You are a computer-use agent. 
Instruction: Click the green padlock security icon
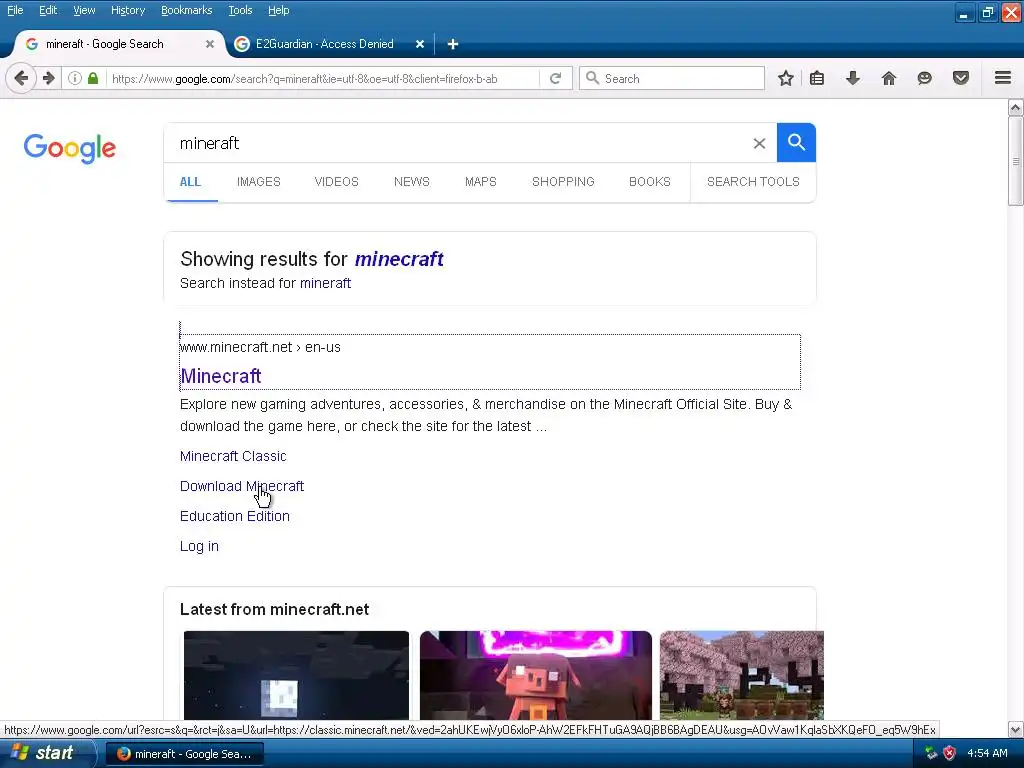93,78
